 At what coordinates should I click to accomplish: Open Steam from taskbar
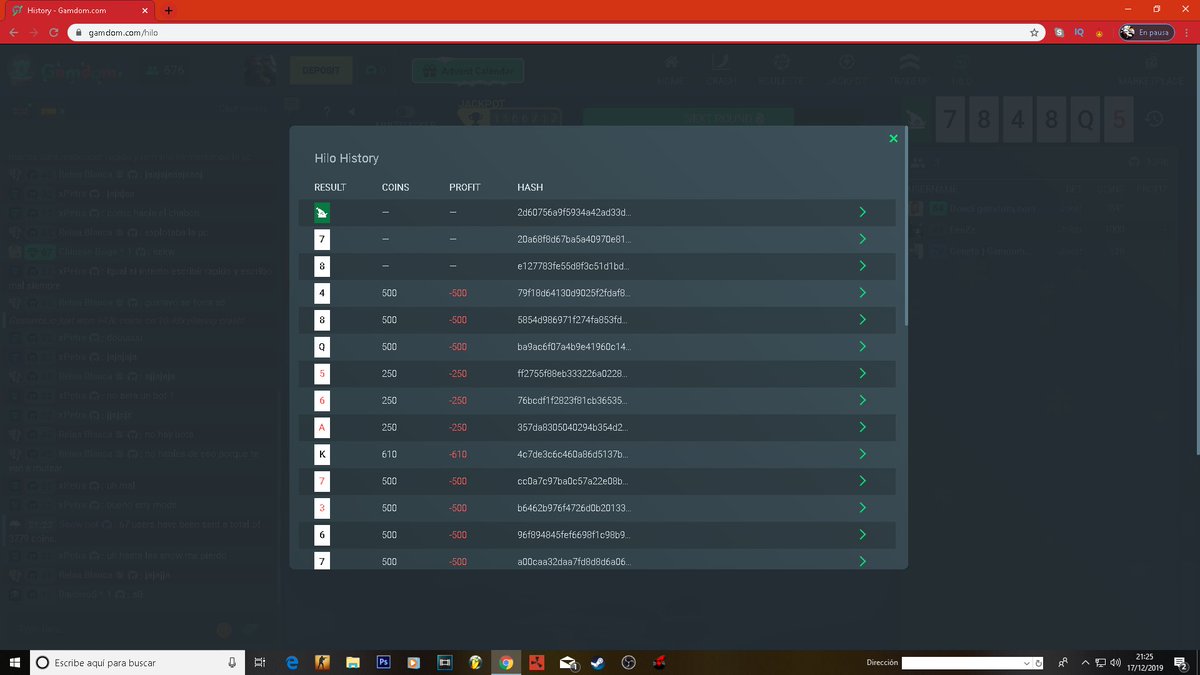[x=598, y=662]
